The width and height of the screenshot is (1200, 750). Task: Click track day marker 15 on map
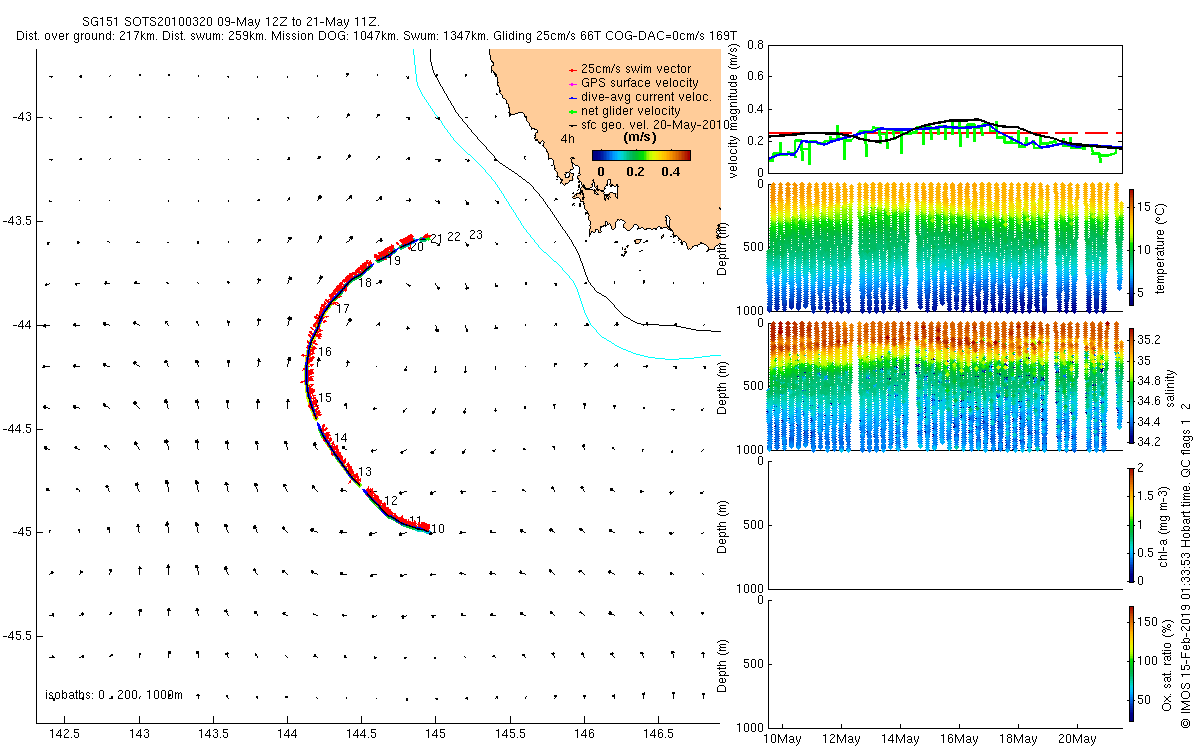point(325,398)
